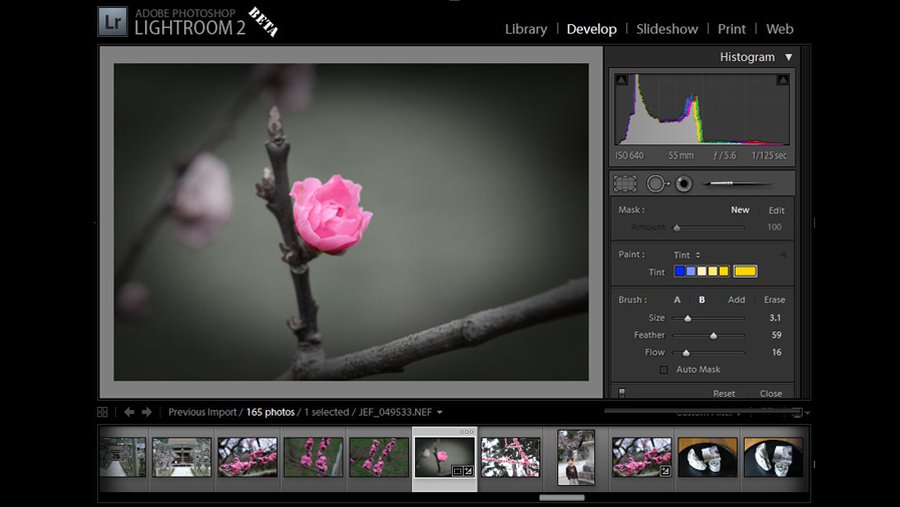Click develop adjustments badge on selected thumbnail

tap(468, 471)
